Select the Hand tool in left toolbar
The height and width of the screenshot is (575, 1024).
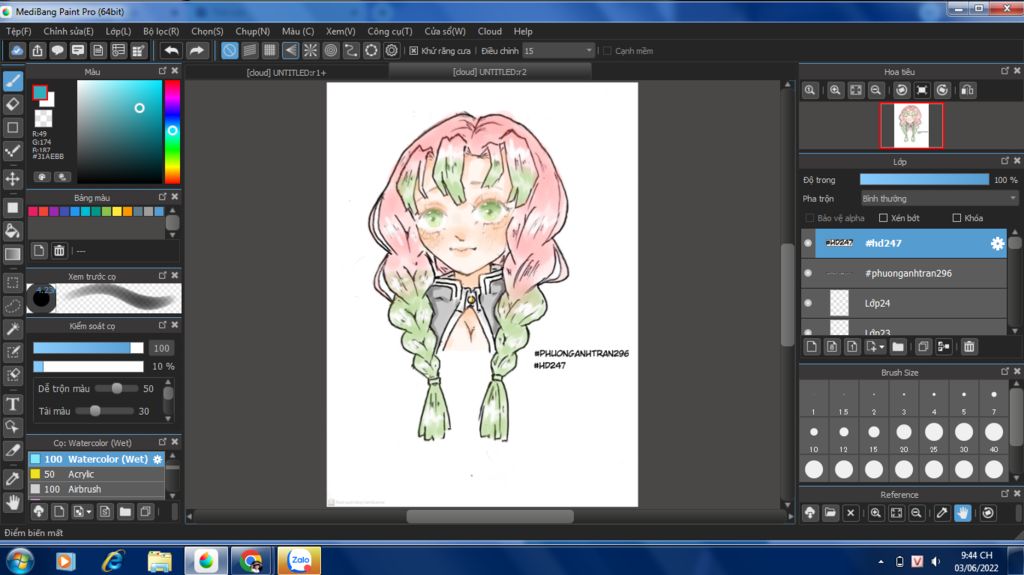pos(13,502)
